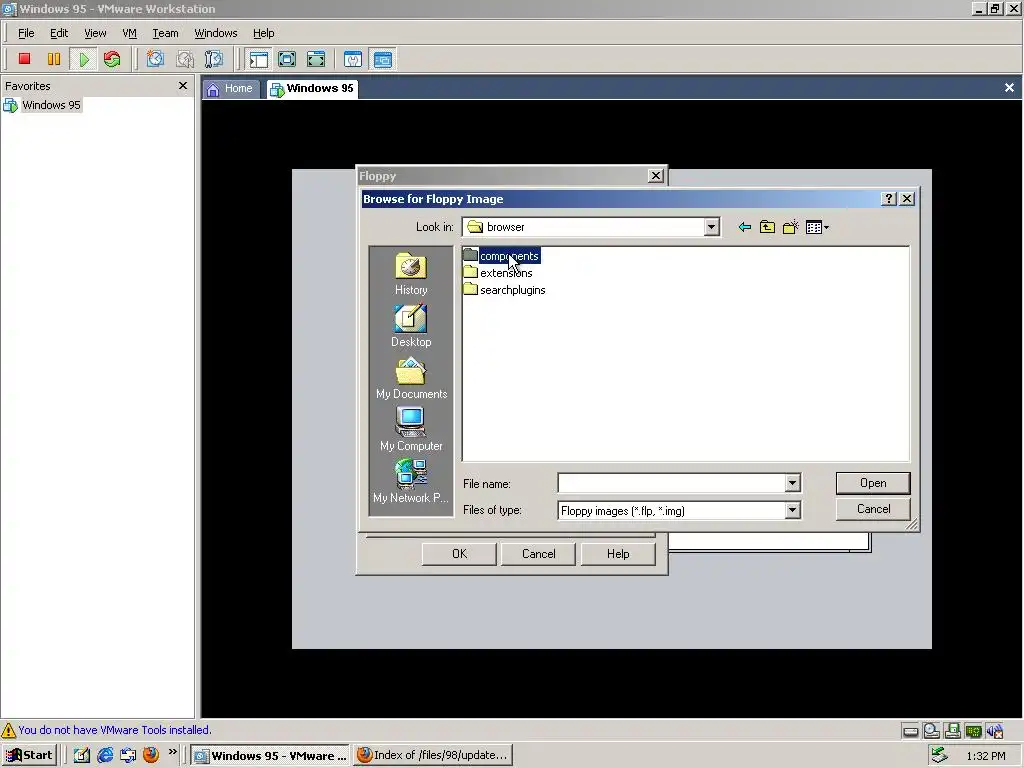Click the Start button
1024x768 pixels.
click(x=29, y=755)
